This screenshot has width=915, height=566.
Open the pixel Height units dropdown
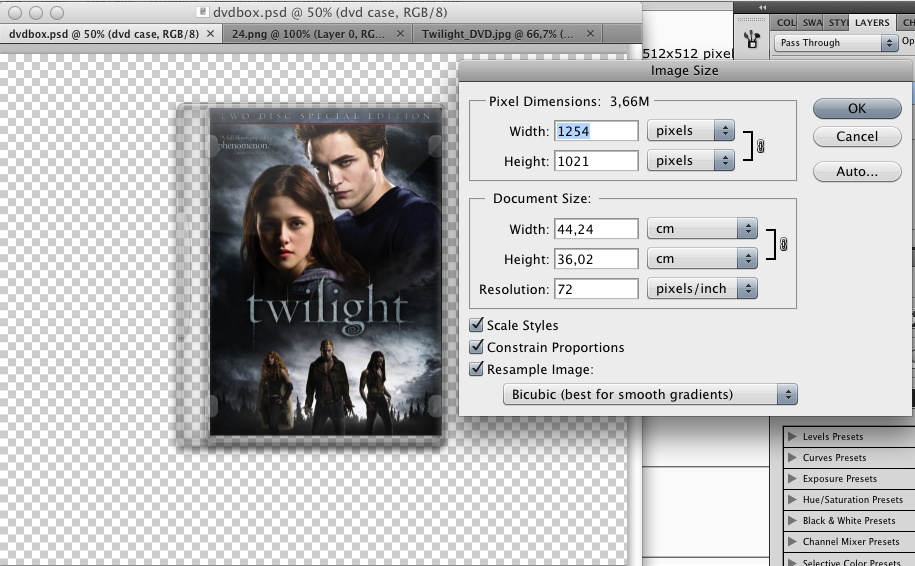click(690, 160)
